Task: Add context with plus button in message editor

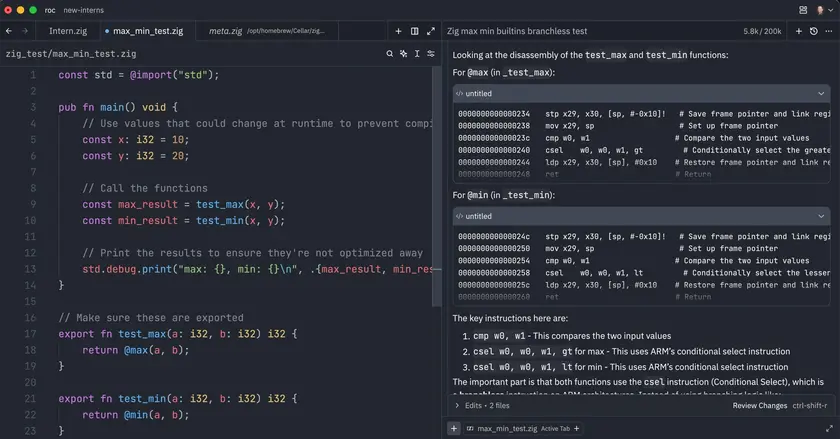Action: coord(454,428)
